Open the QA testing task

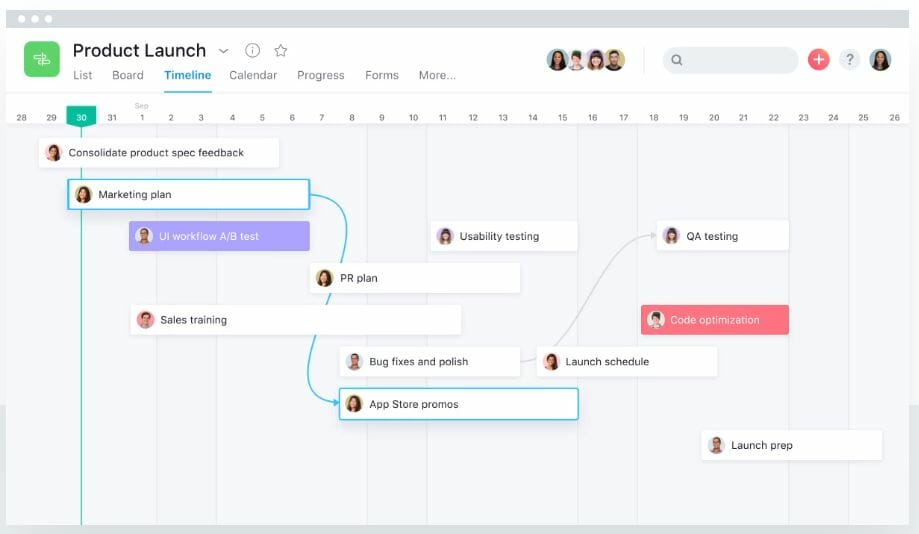click(x=723, y=236)
